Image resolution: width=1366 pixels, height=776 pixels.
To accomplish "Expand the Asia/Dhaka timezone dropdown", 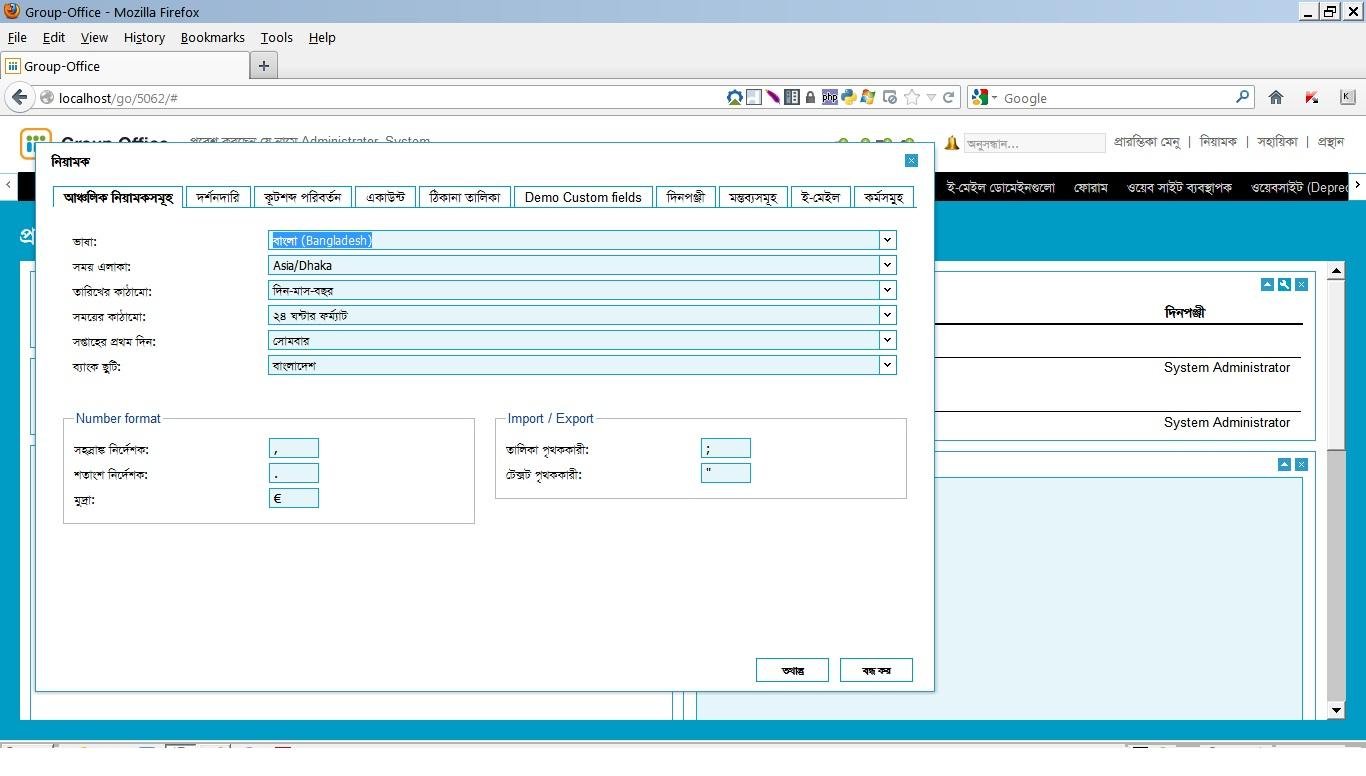I will click(x=886, y=265).
